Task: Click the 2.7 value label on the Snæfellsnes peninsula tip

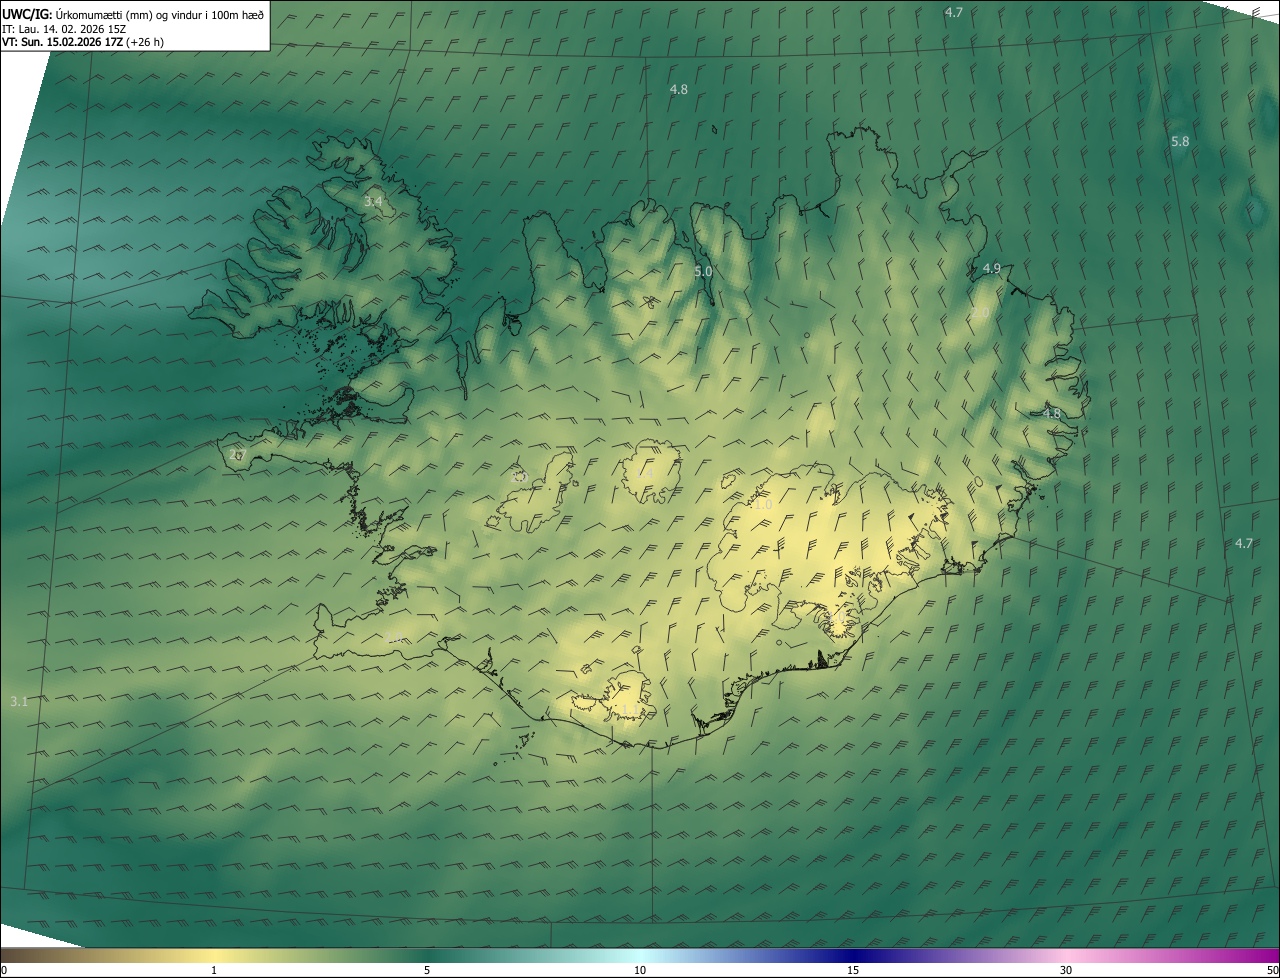Action: pos(237,455)
